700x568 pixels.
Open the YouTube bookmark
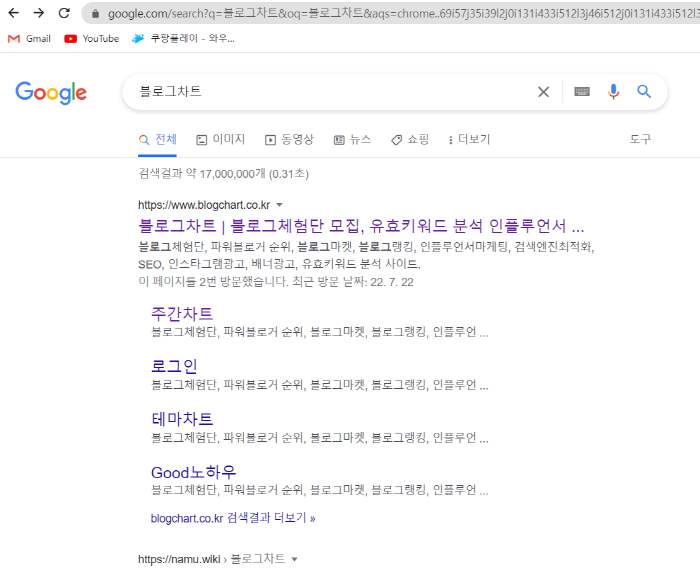tap(92, 39)
